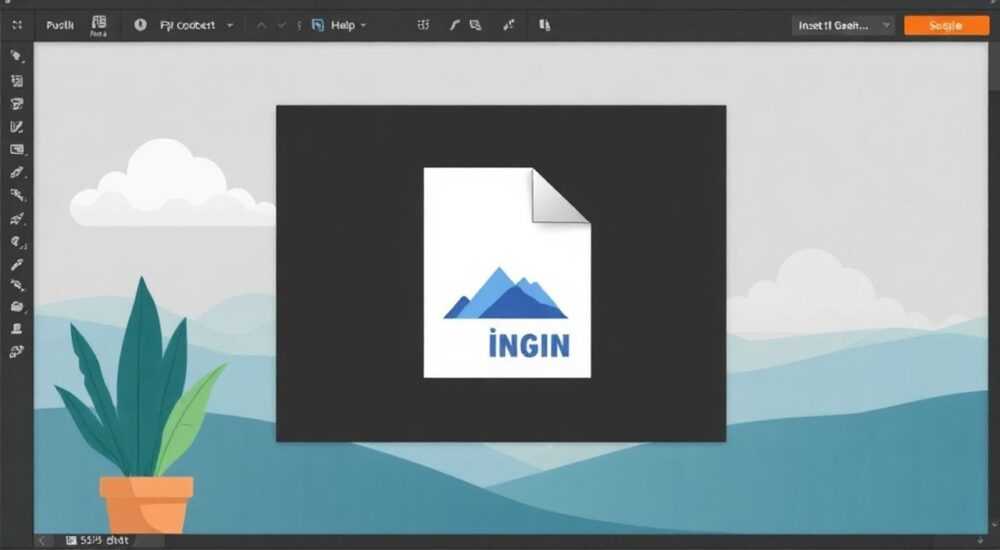Click the up-arrow chevron in the top bar

tap(261, 26)
